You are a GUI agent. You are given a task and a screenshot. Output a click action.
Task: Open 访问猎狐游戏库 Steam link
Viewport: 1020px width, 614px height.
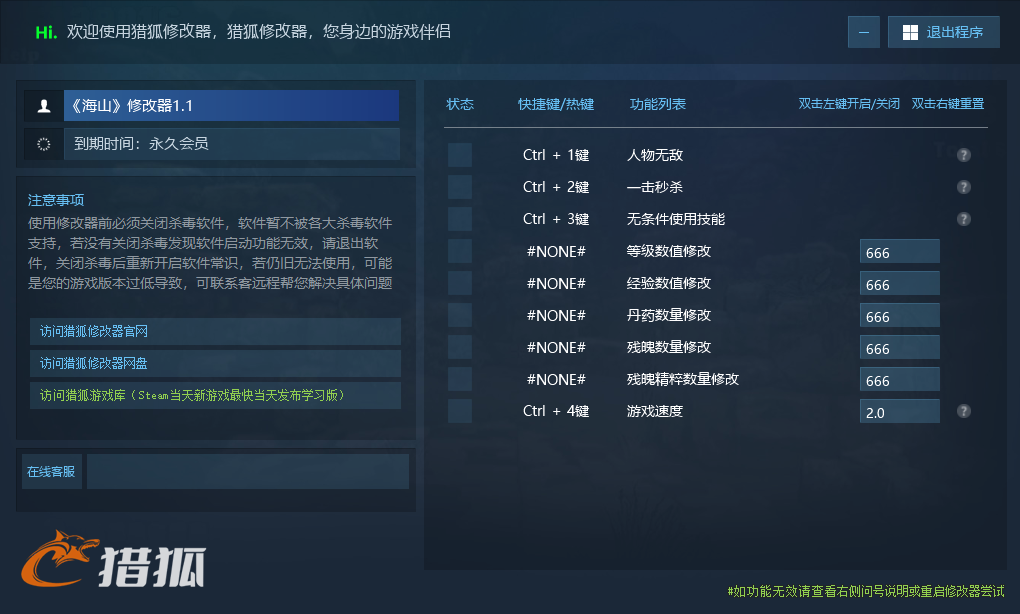pyautogui.click(x=215, y=395)
